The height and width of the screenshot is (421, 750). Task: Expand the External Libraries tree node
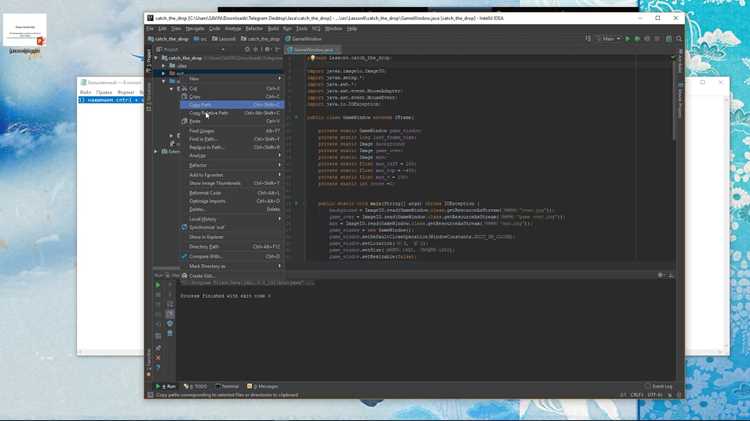pos(156,152)
